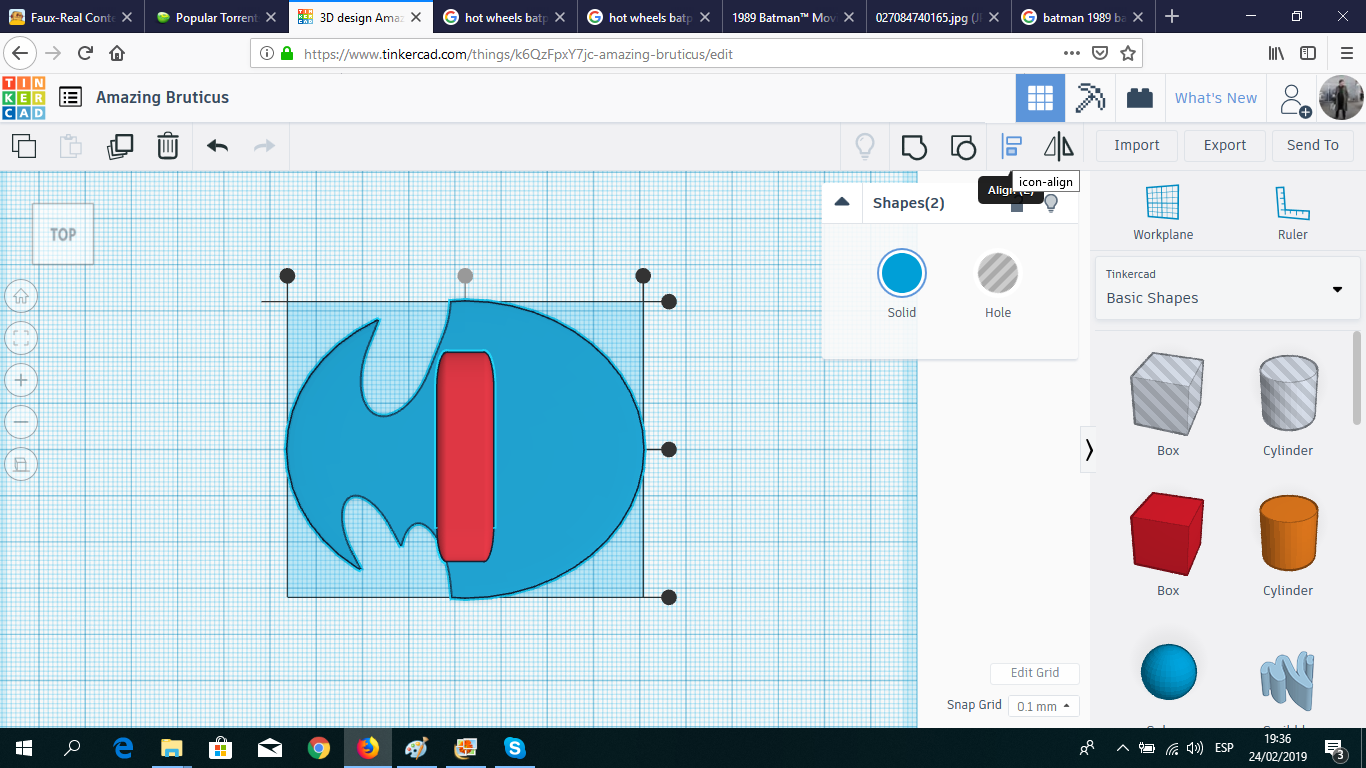Switch to batman 1989 browser tab
The height and width of the screenshot is (768, 1366).
pos(1082,17)
